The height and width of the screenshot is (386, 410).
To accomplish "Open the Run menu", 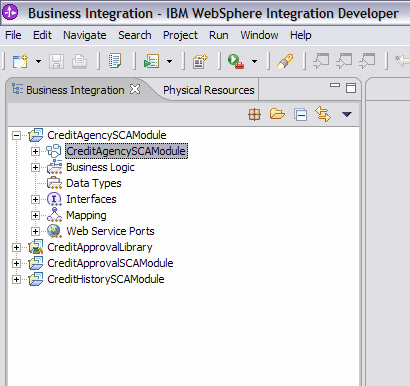I will coord(219,35).
